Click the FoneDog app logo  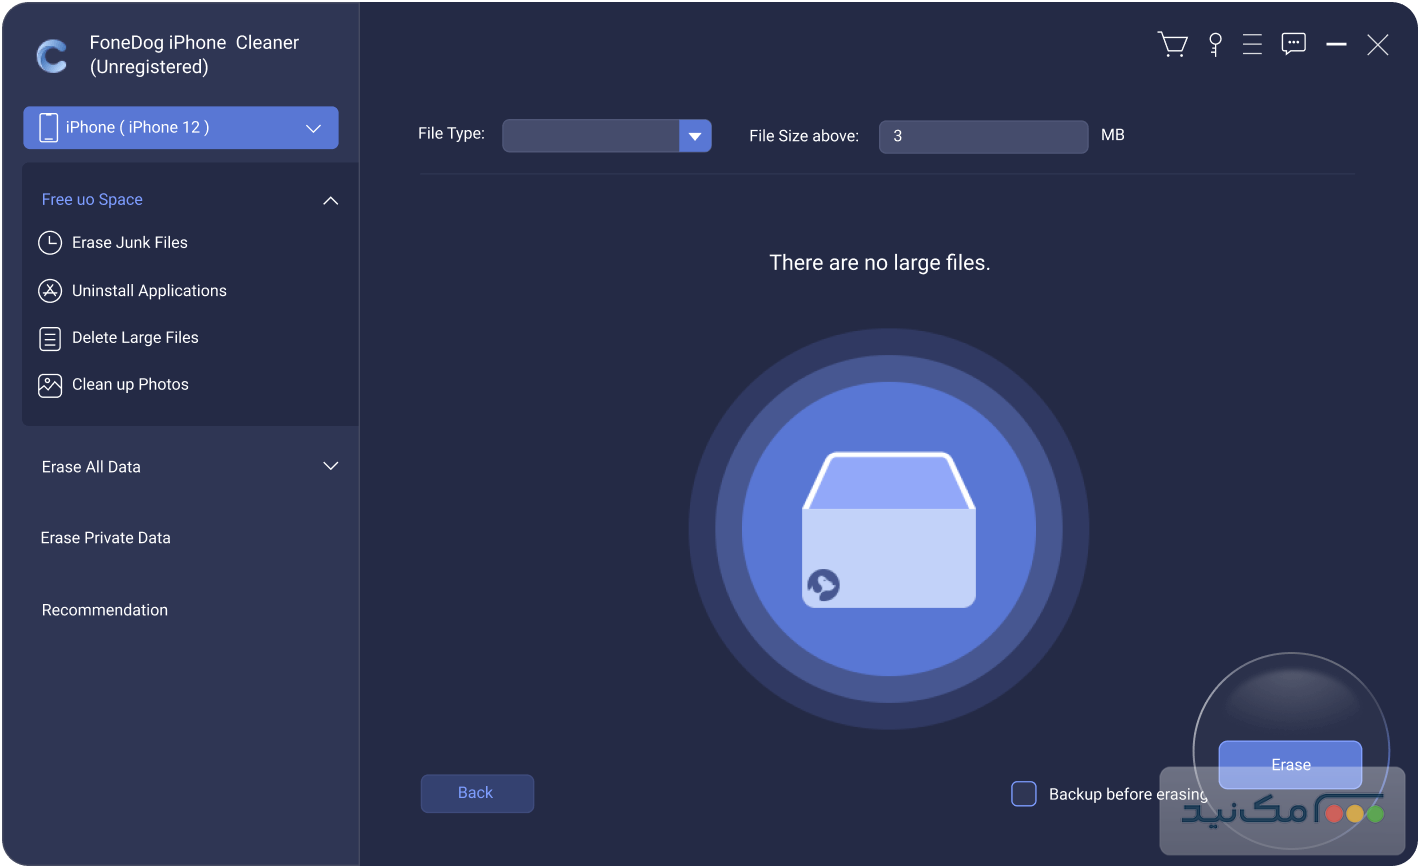point(51,56)
